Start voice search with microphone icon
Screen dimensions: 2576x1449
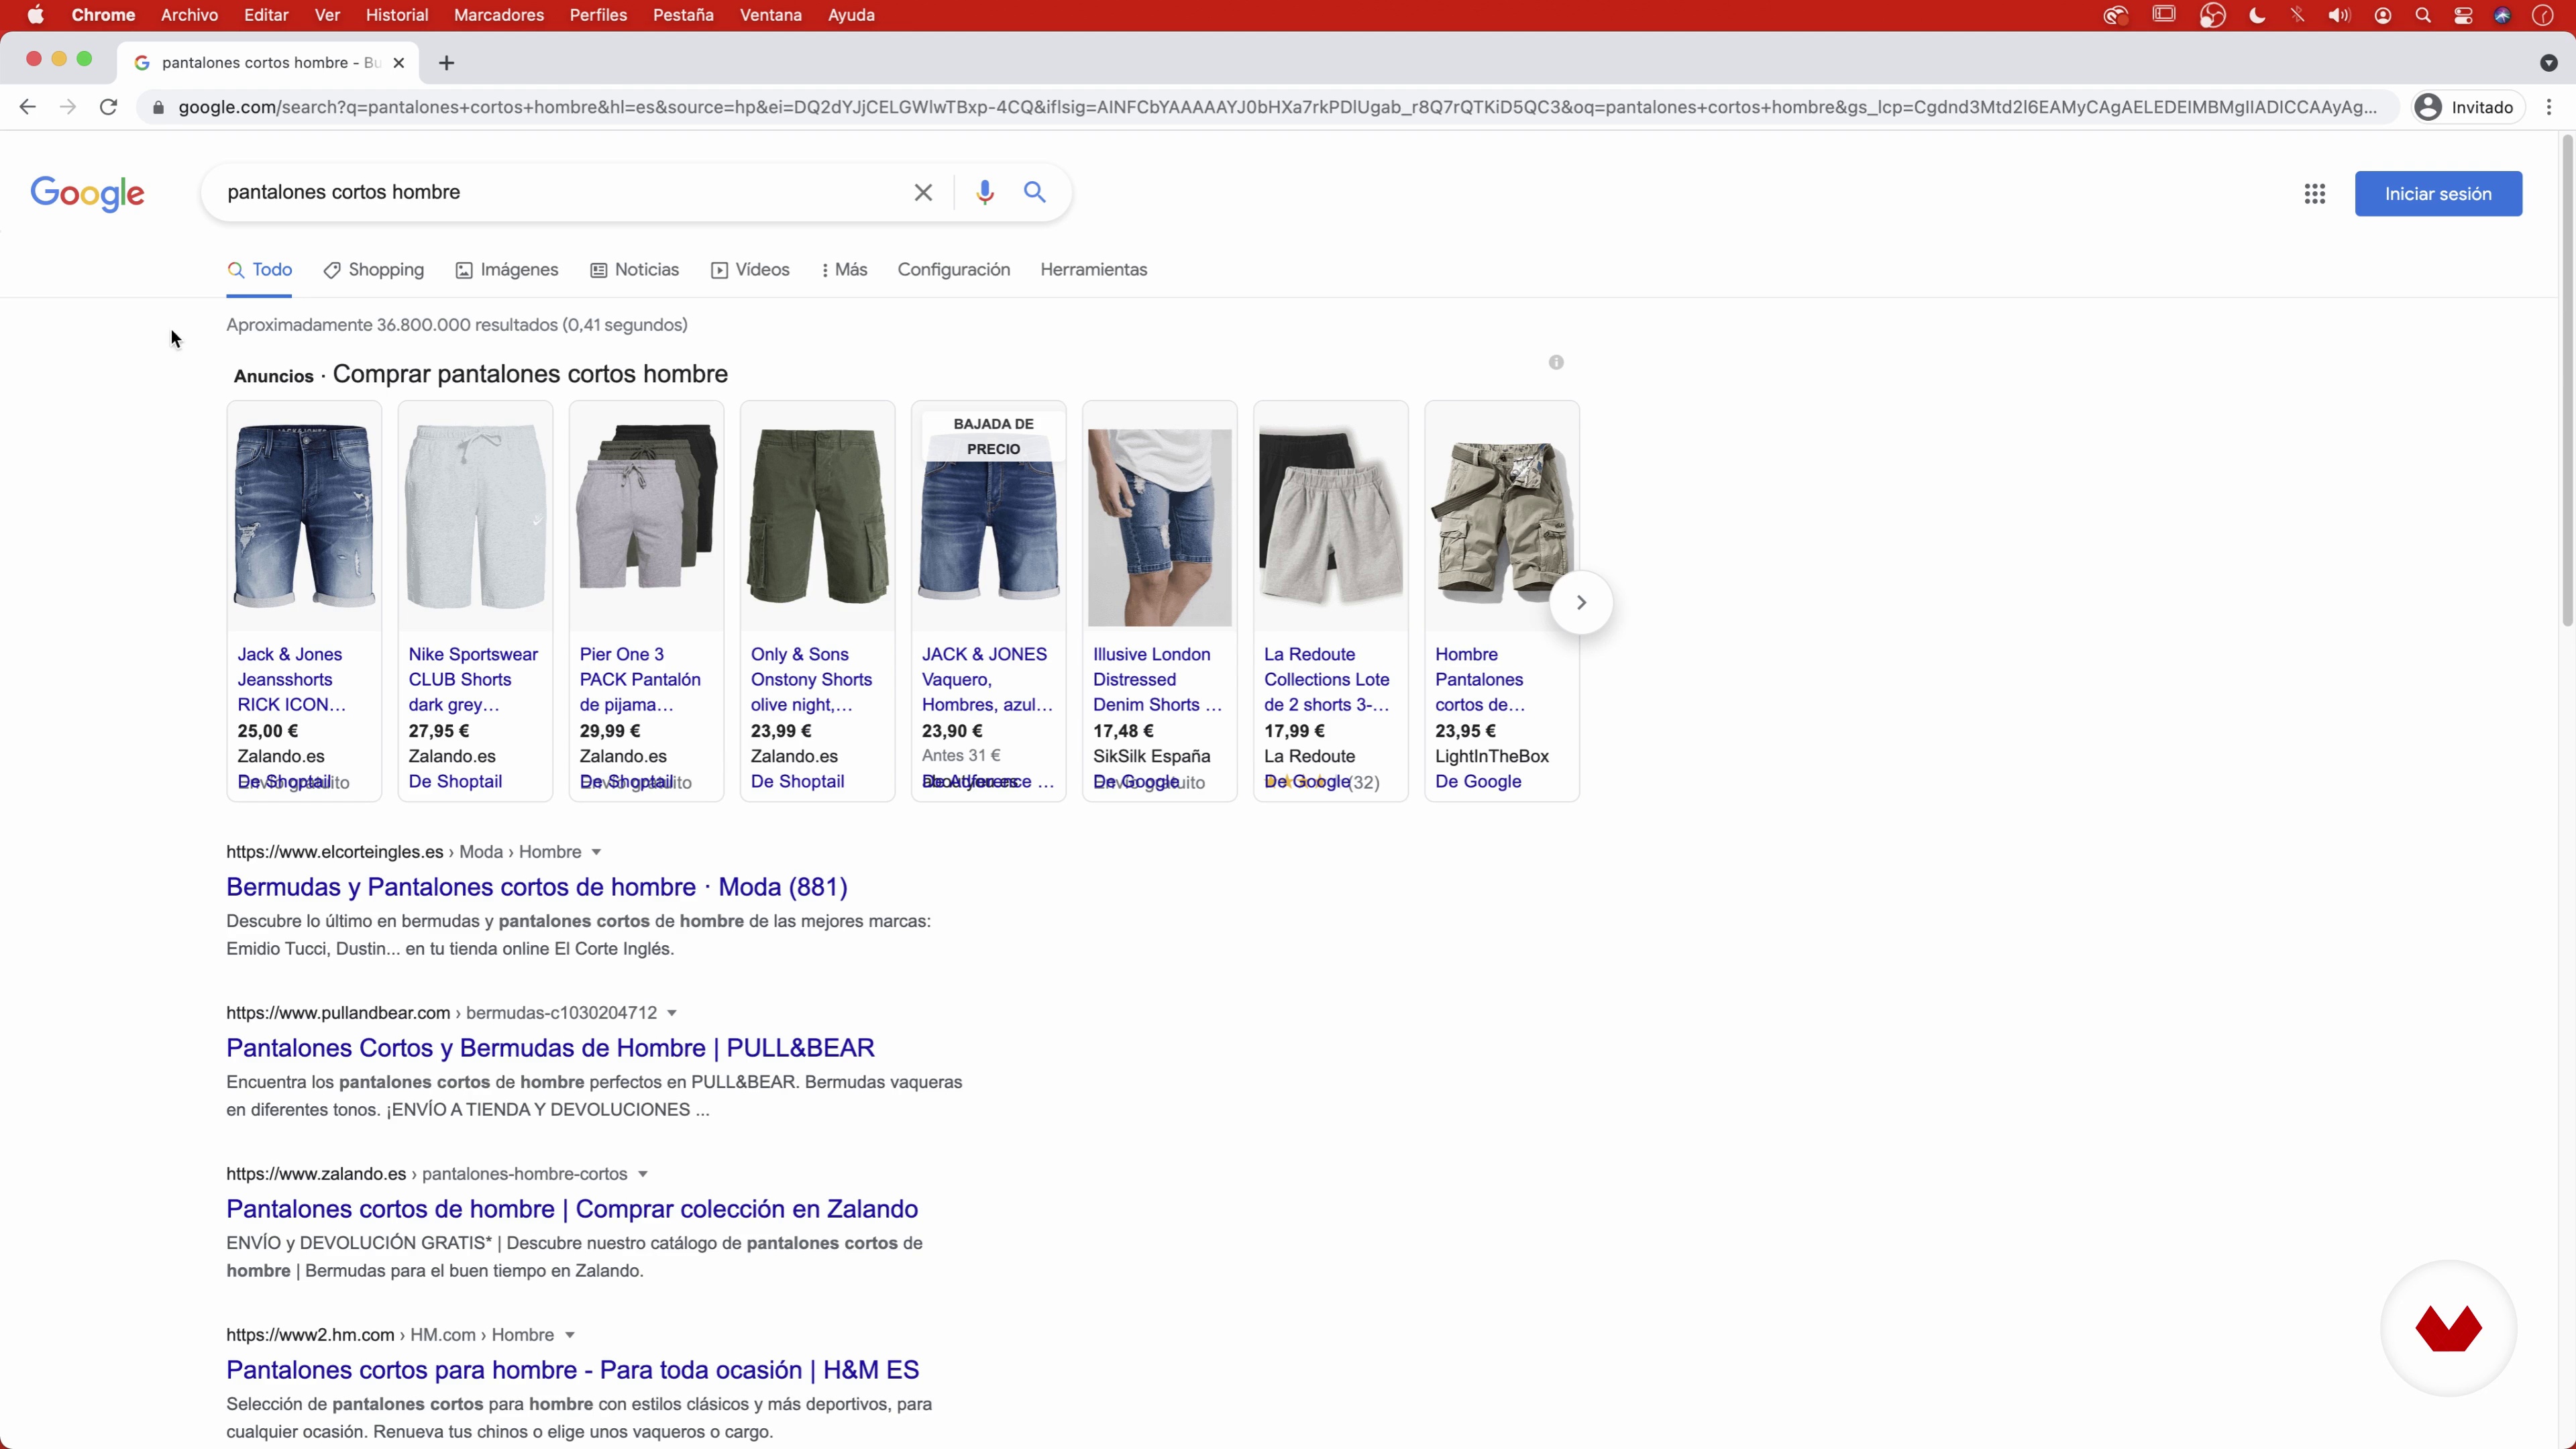point(985,192)
